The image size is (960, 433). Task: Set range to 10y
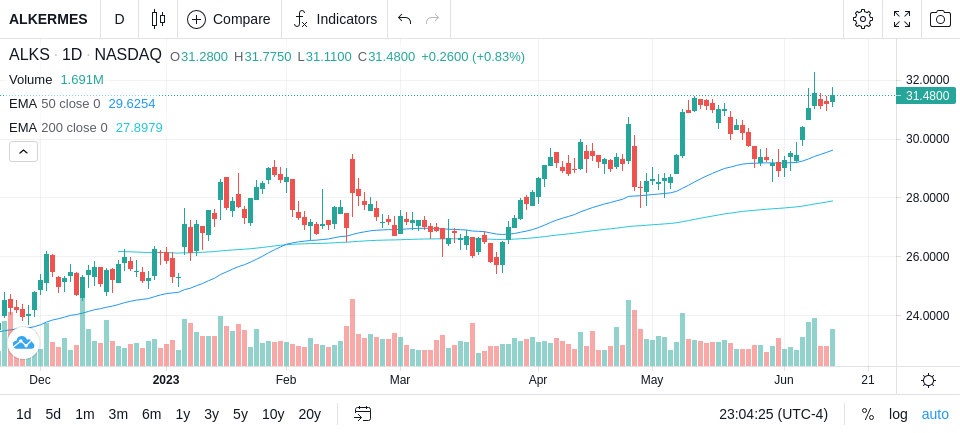click(x=272, y=414)
